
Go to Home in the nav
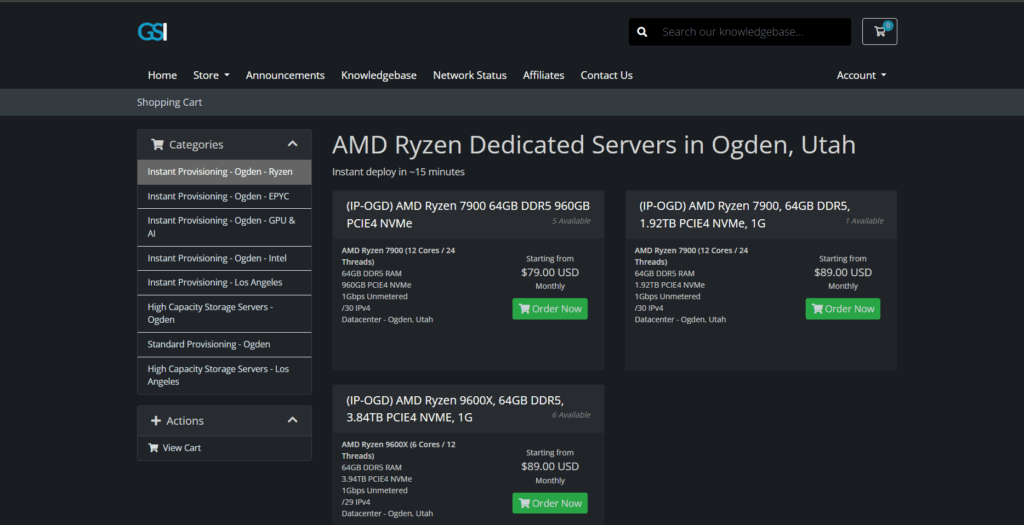pyautogui.click(x=162, y=75)
